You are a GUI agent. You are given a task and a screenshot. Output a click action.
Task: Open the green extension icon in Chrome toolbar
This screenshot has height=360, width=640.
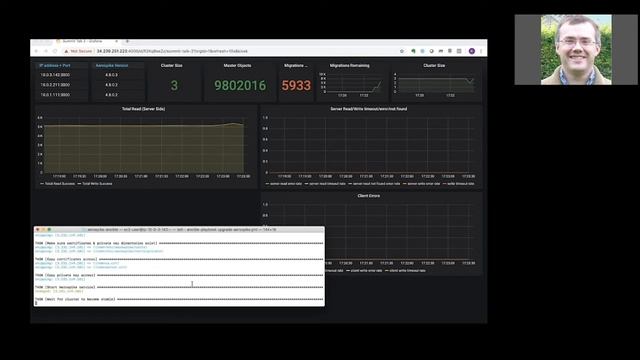(413, 51)
